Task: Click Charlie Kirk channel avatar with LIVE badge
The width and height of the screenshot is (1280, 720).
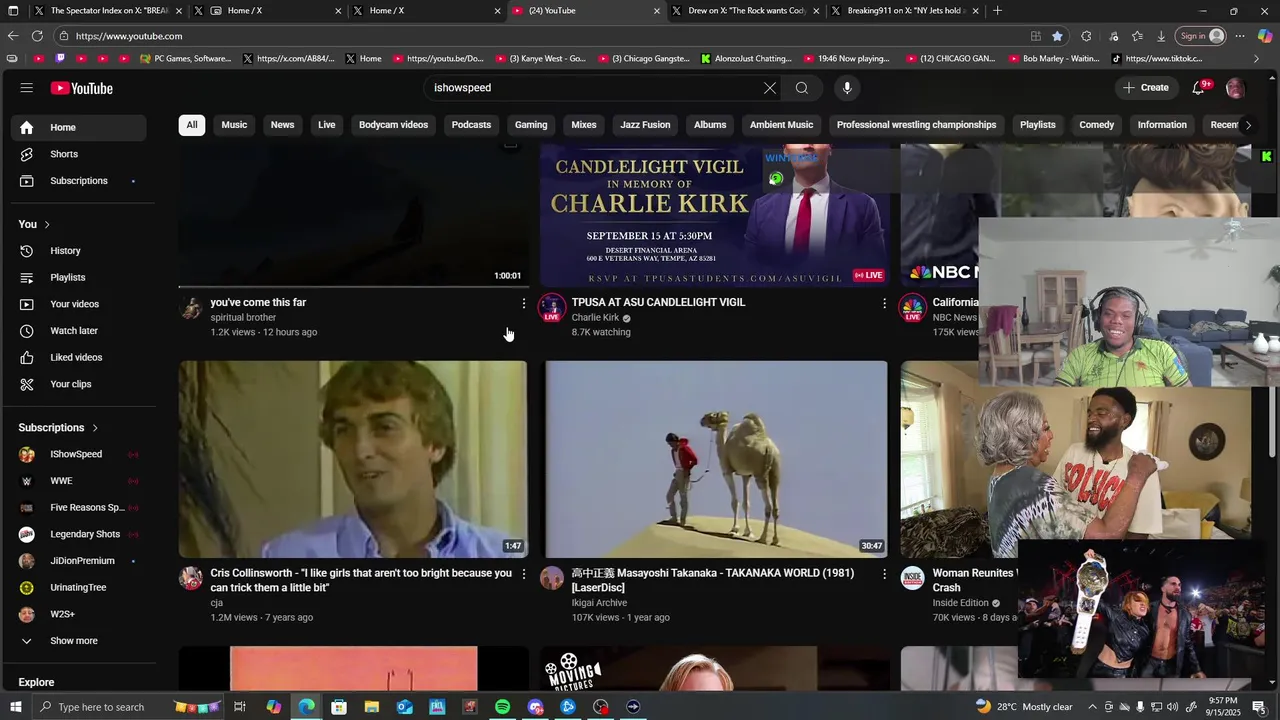Action: (x=552, y=308)
